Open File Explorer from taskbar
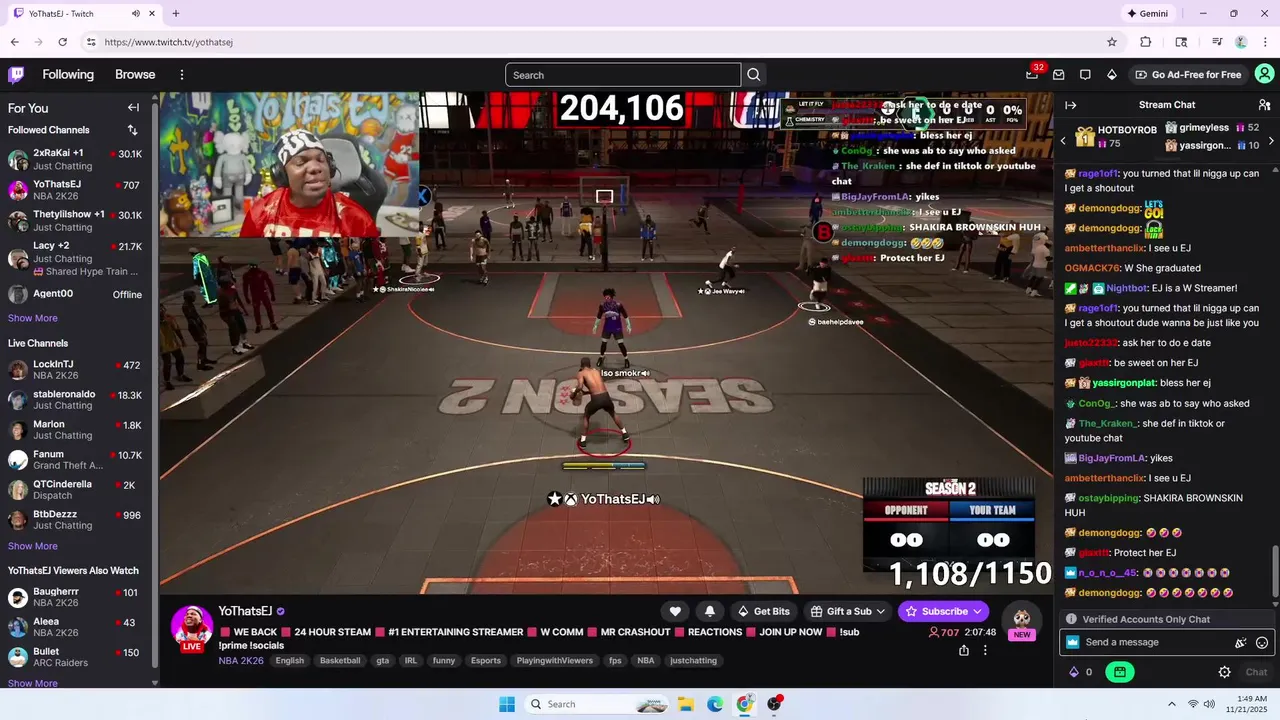Screen dimensions: 1280x720 click(686, 704)
